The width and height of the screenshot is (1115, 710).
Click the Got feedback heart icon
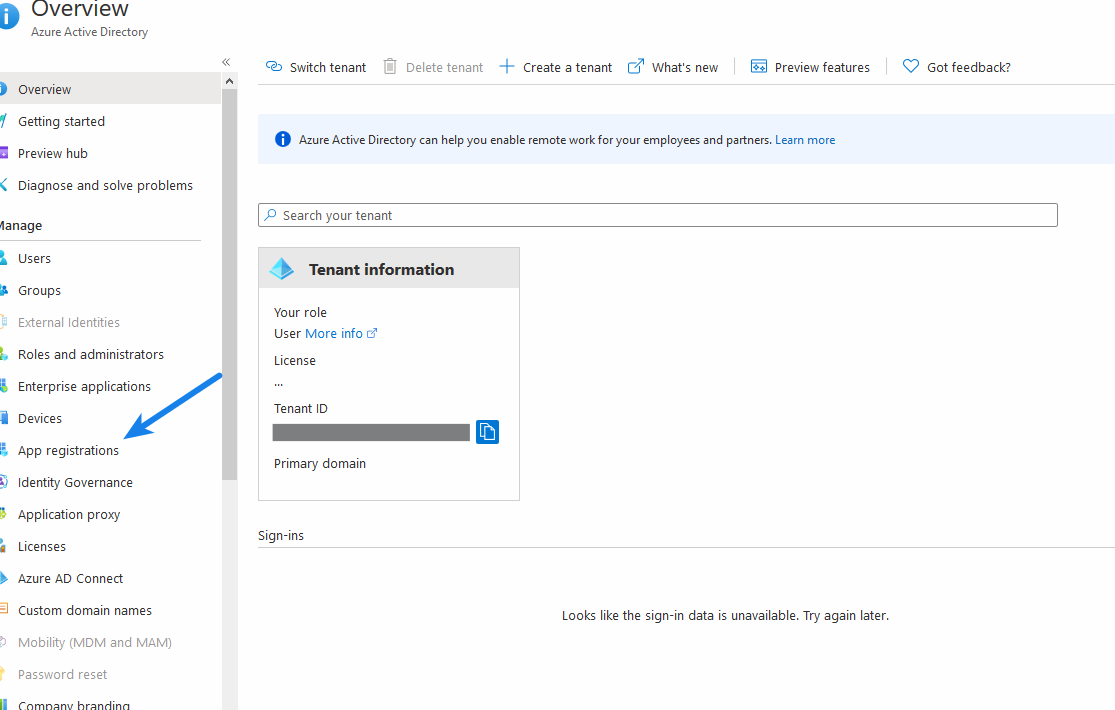click(911, 66)
